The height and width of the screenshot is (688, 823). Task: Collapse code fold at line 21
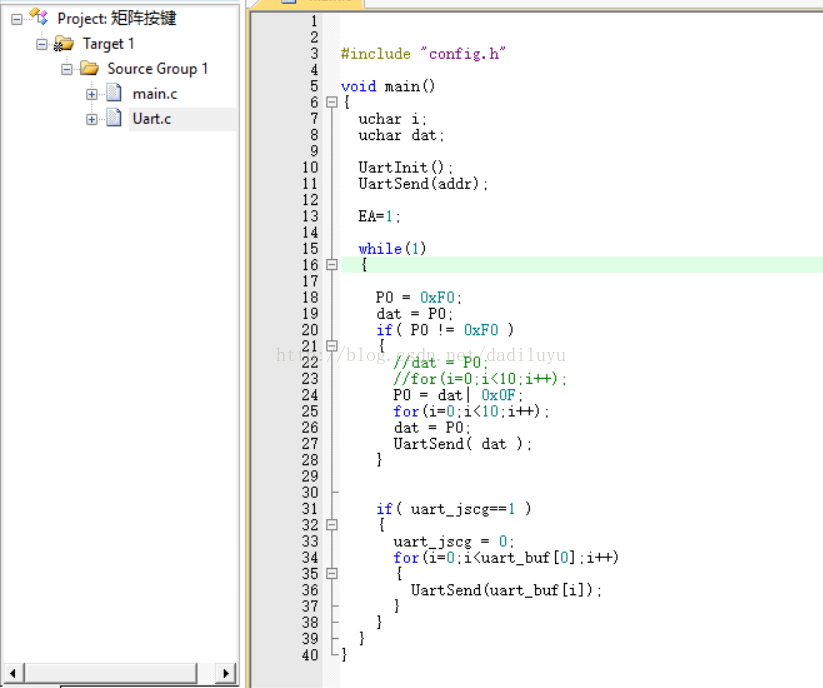[x=332, y=345]
